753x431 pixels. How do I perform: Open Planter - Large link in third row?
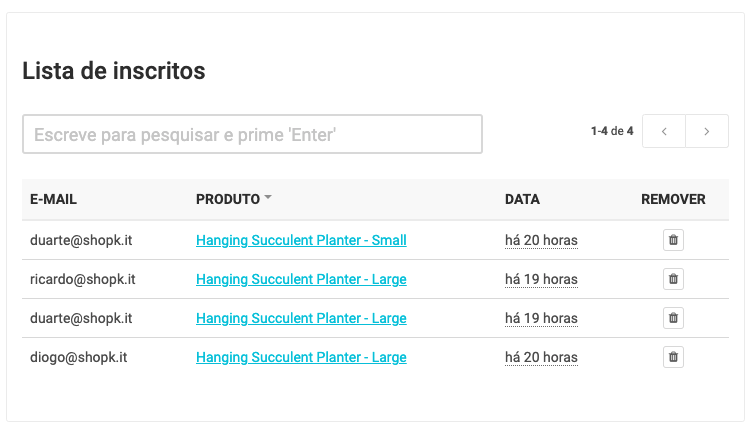[301, 318]
